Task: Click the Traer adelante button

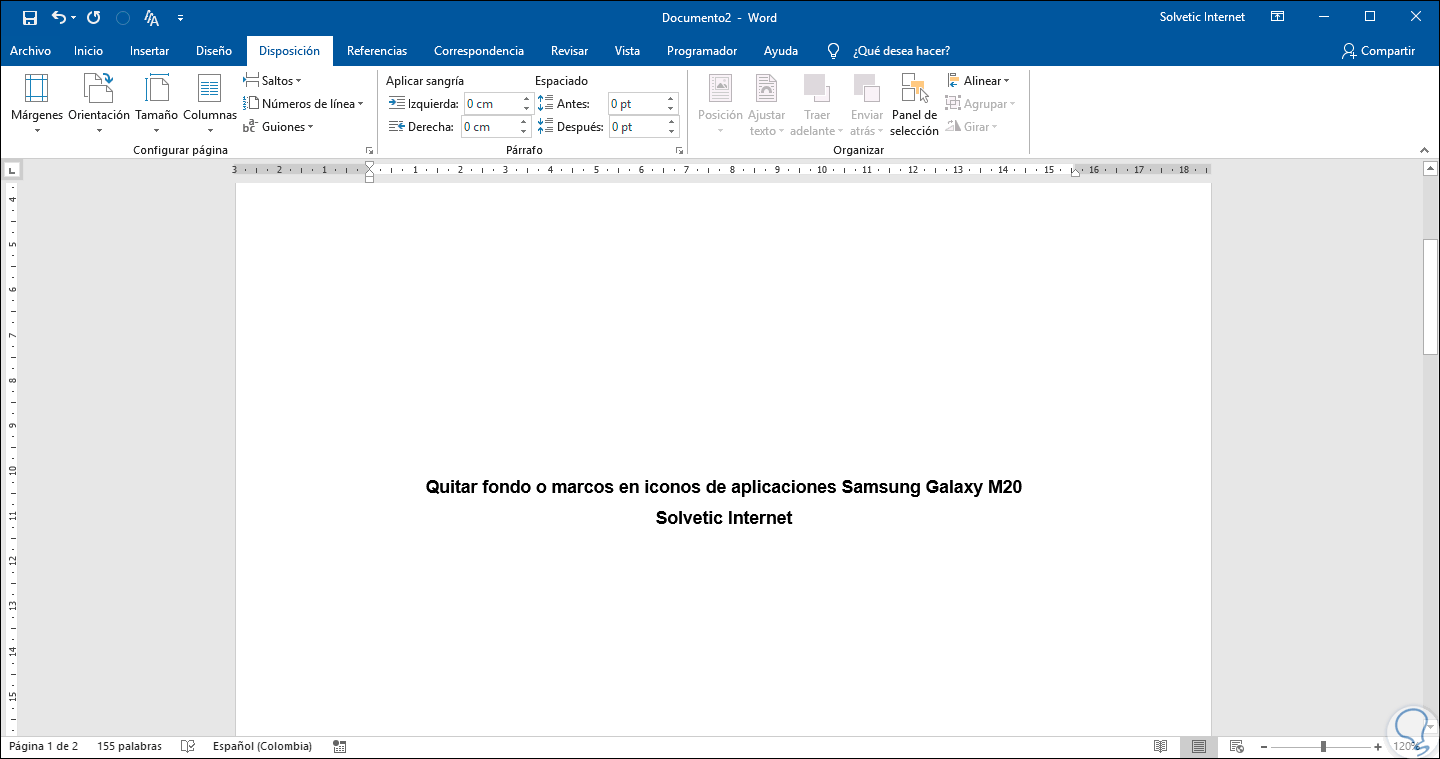Action: 817,104
